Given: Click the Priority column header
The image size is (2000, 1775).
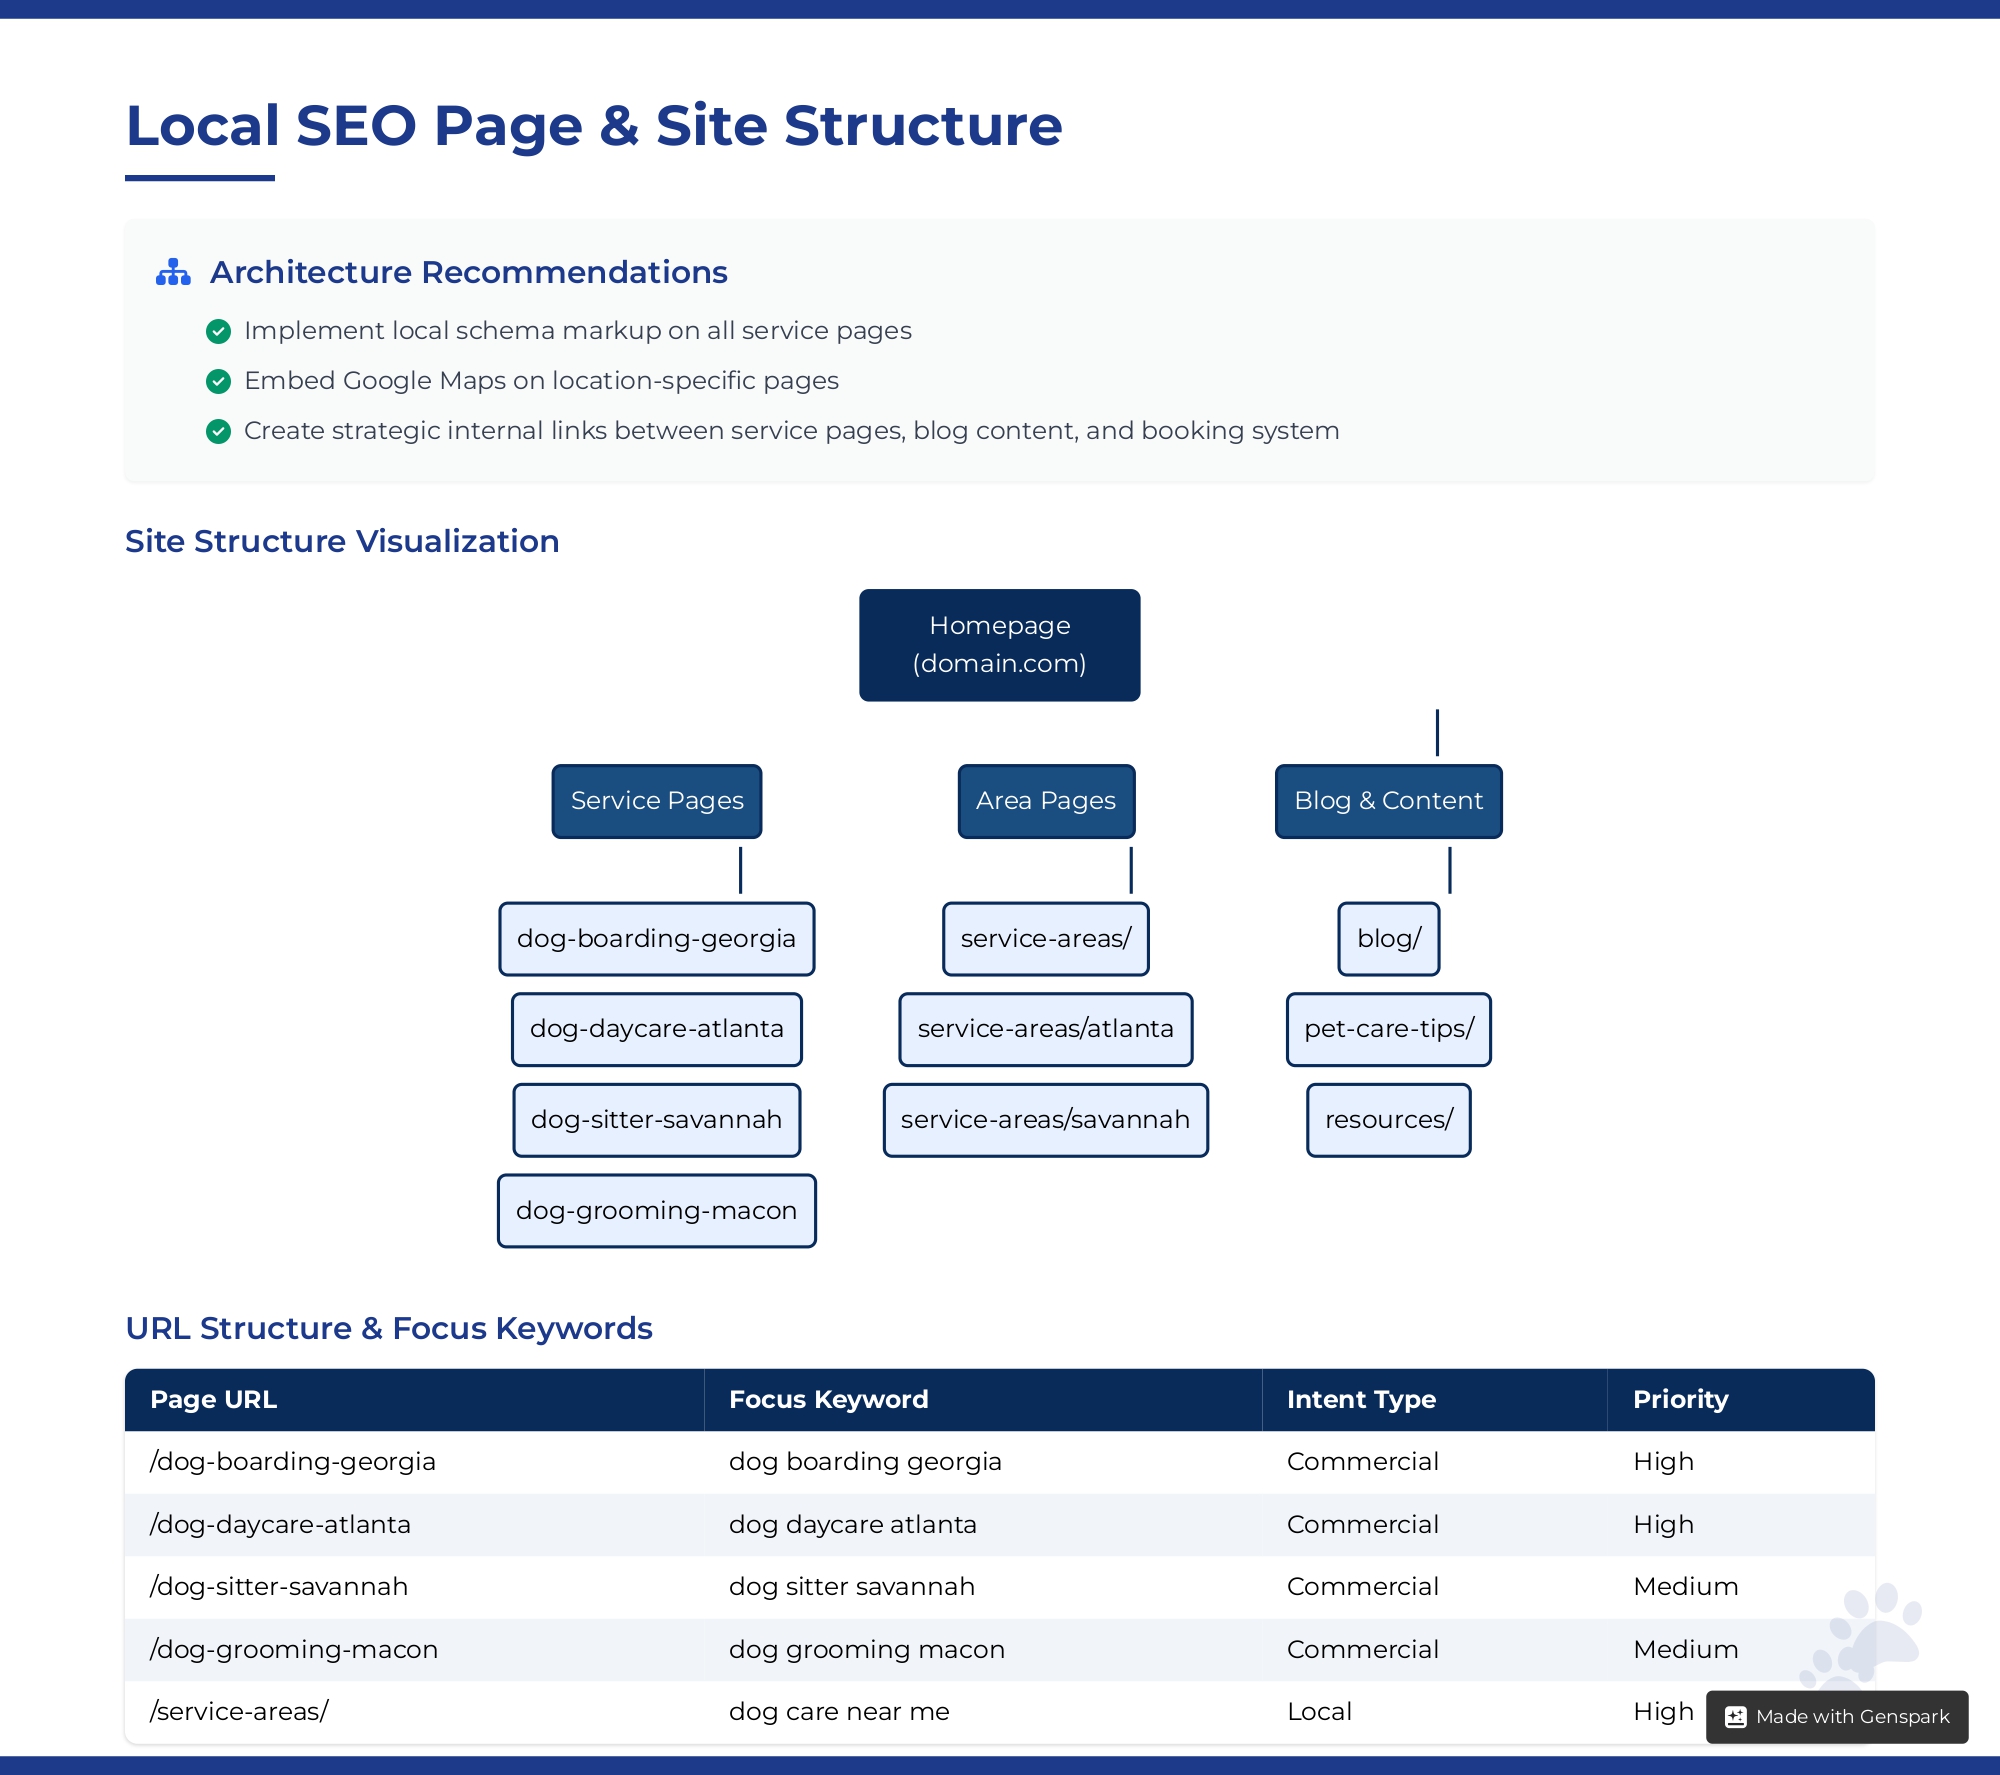Looking at the screenshot, I should pos(1680,1400).
